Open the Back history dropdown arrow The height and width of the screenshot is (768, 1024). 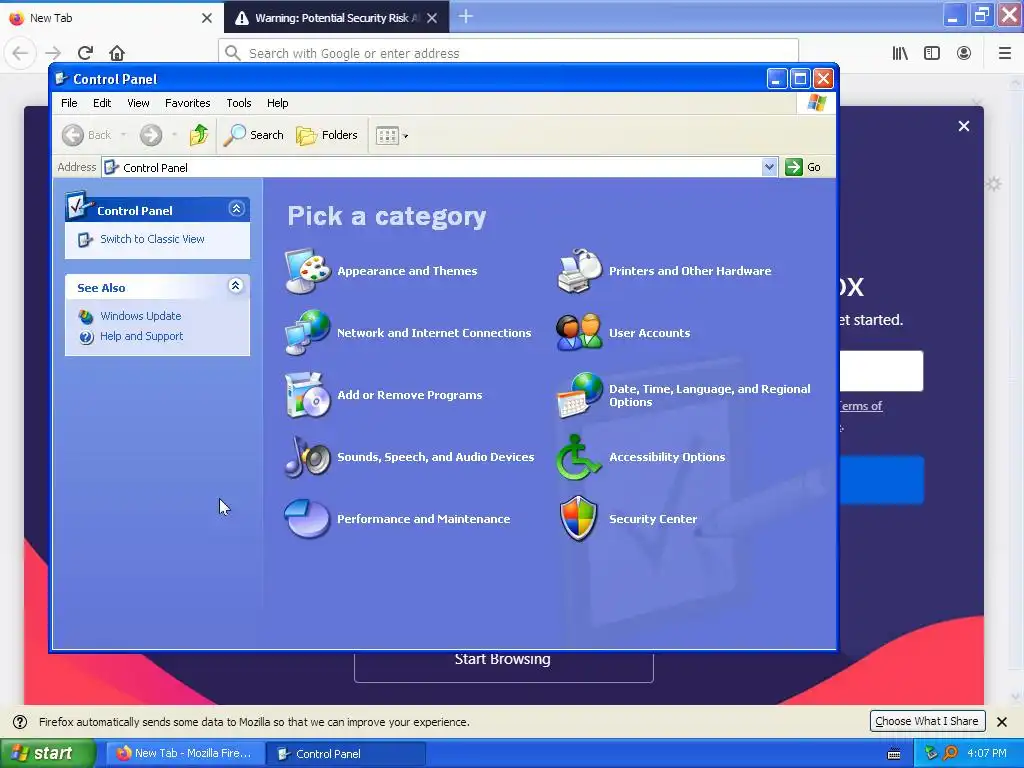coord(123,135)
